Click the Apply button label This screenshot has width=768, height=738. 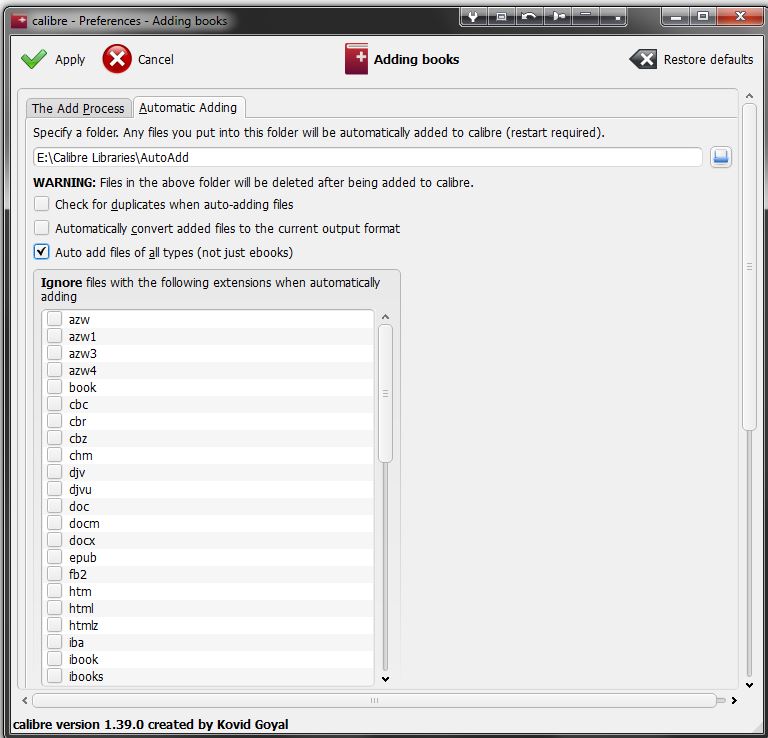(x=70, y=59)
